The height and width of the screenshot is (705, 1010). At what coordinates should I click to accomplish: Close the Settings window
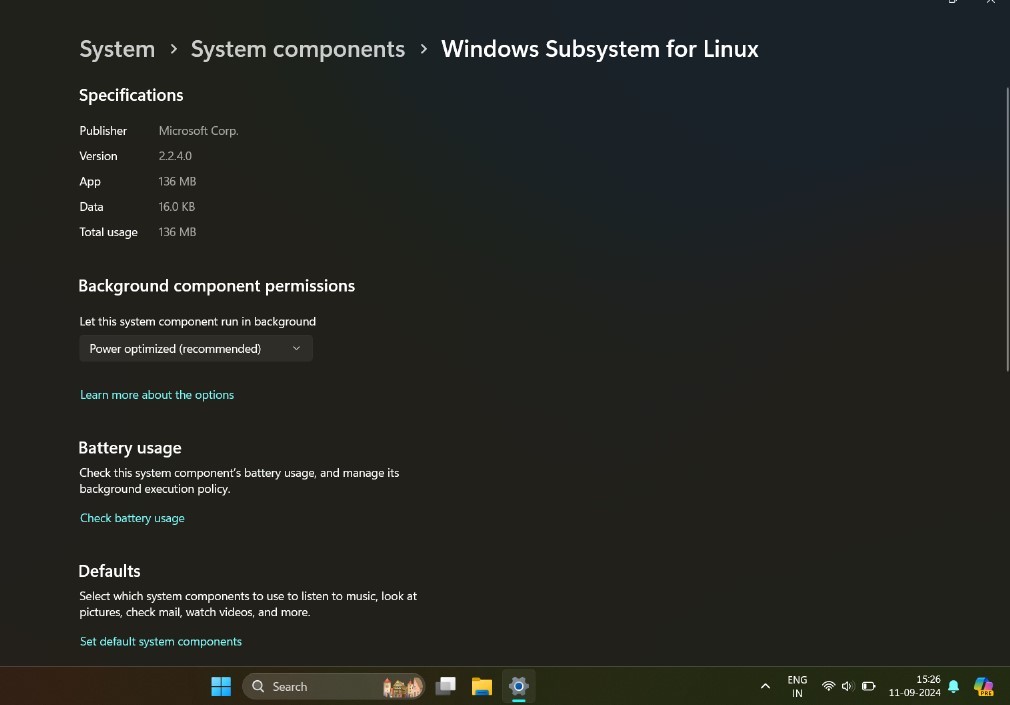click(x=991, y=2)
